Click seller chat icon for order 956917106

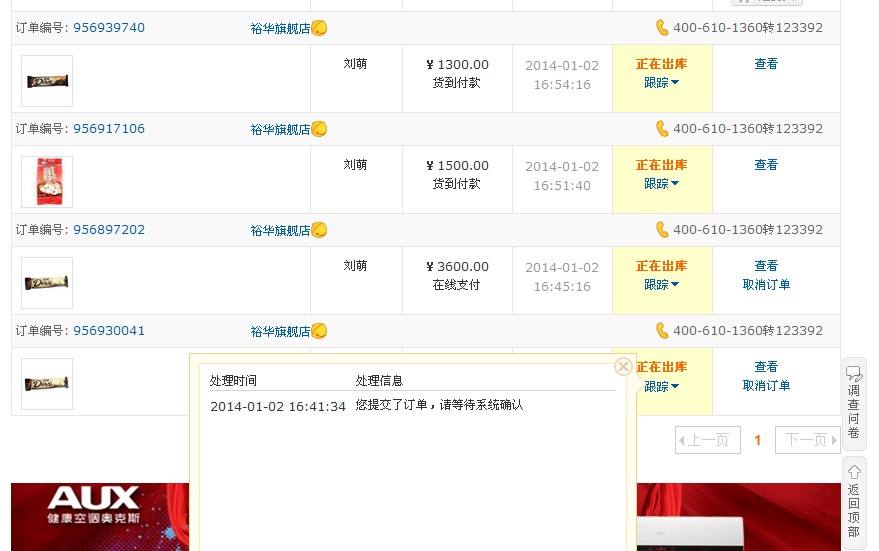pos(319,128)
